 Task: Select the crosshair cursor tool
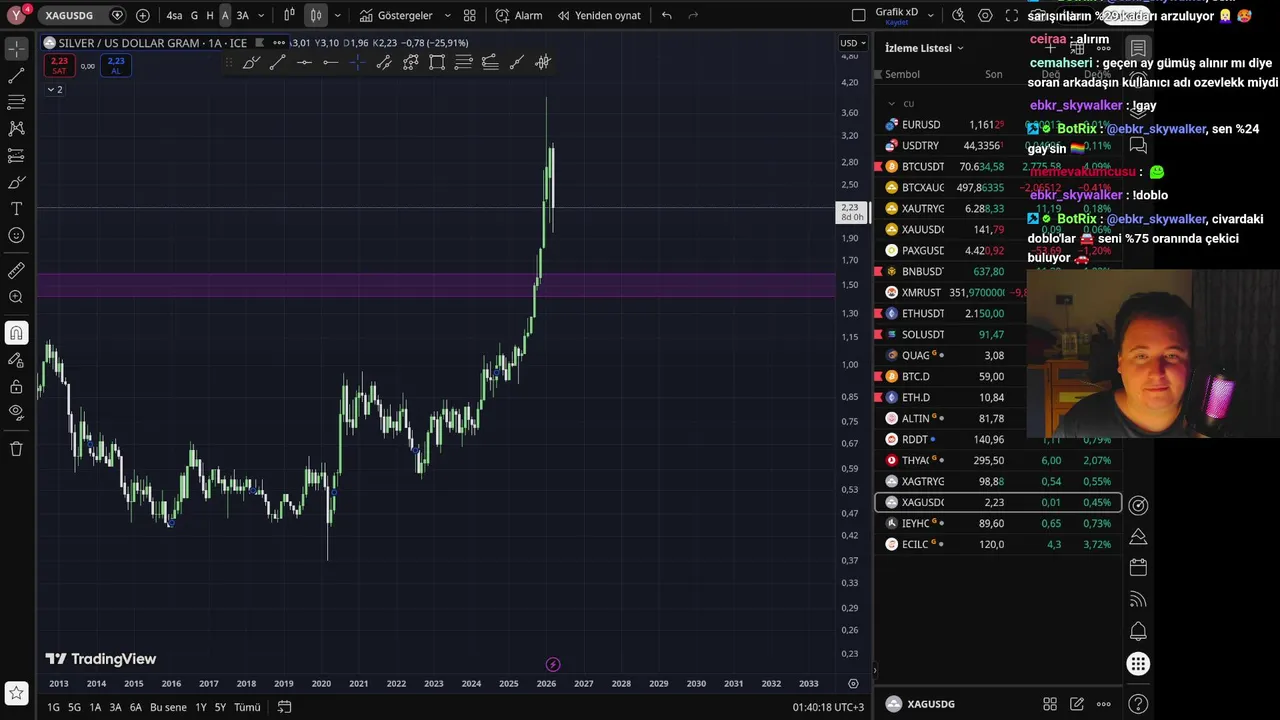[16, 48]
